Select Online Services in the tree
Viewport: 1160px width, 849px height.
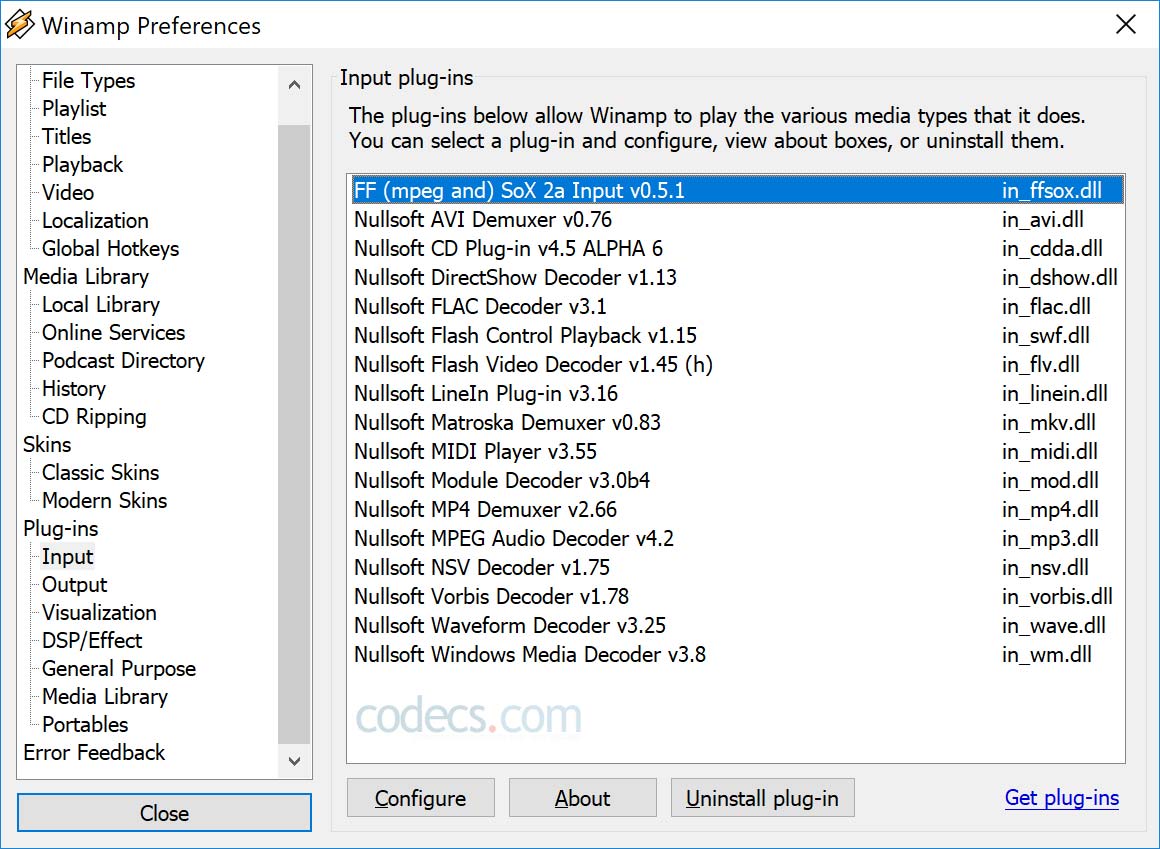[x=114, y=333]
